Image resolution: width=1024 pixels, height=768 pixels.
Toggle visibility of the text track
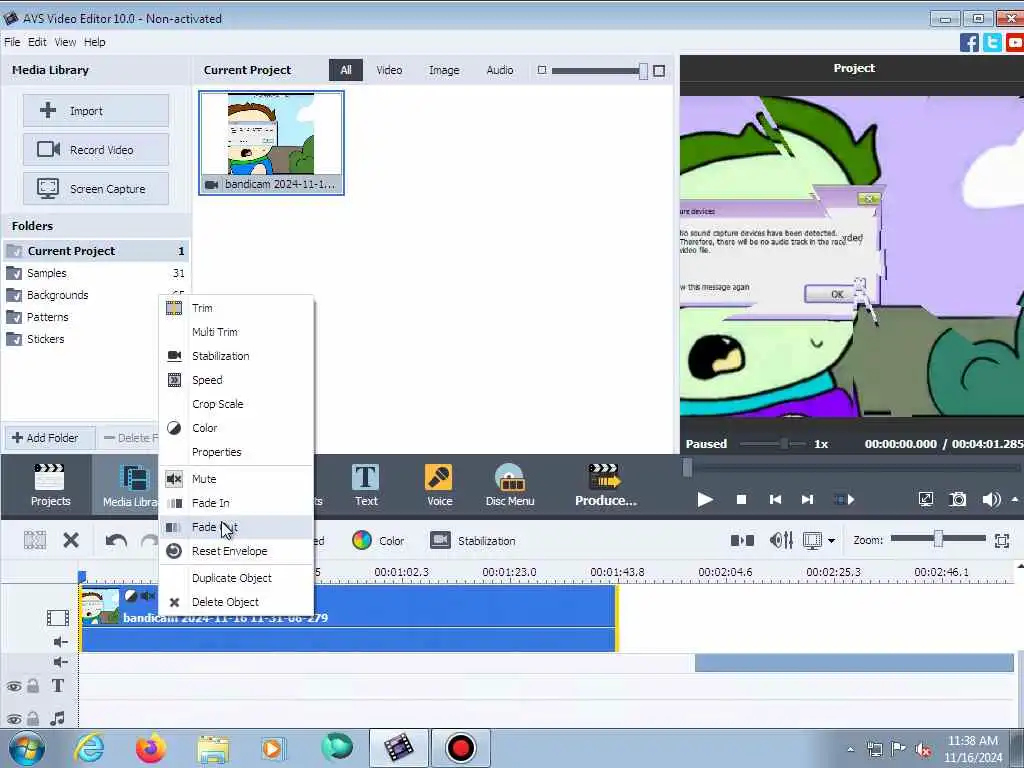[x=14, y=686]
